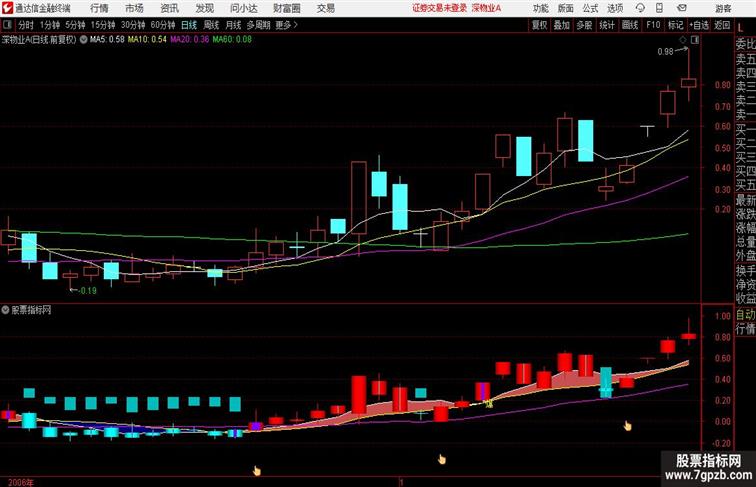The image size is (756, 487).
Task: Open the 发现 menu
Action: 204,8
